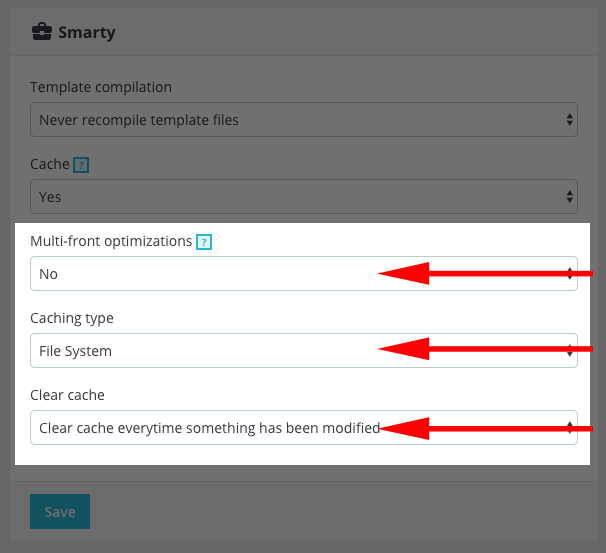This screenshot has height=553, width=606.
Task: Click the Clear cache label
Action: (x=67, y=395)
